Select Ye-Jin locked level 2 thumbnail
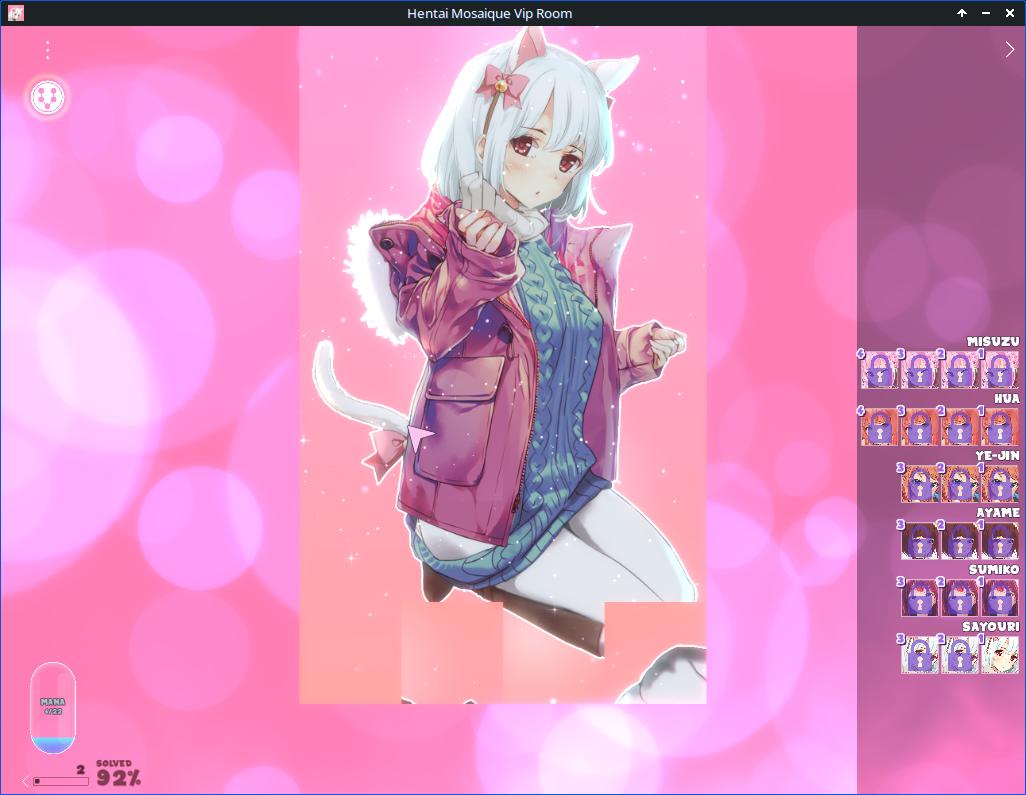 [959, 484]
